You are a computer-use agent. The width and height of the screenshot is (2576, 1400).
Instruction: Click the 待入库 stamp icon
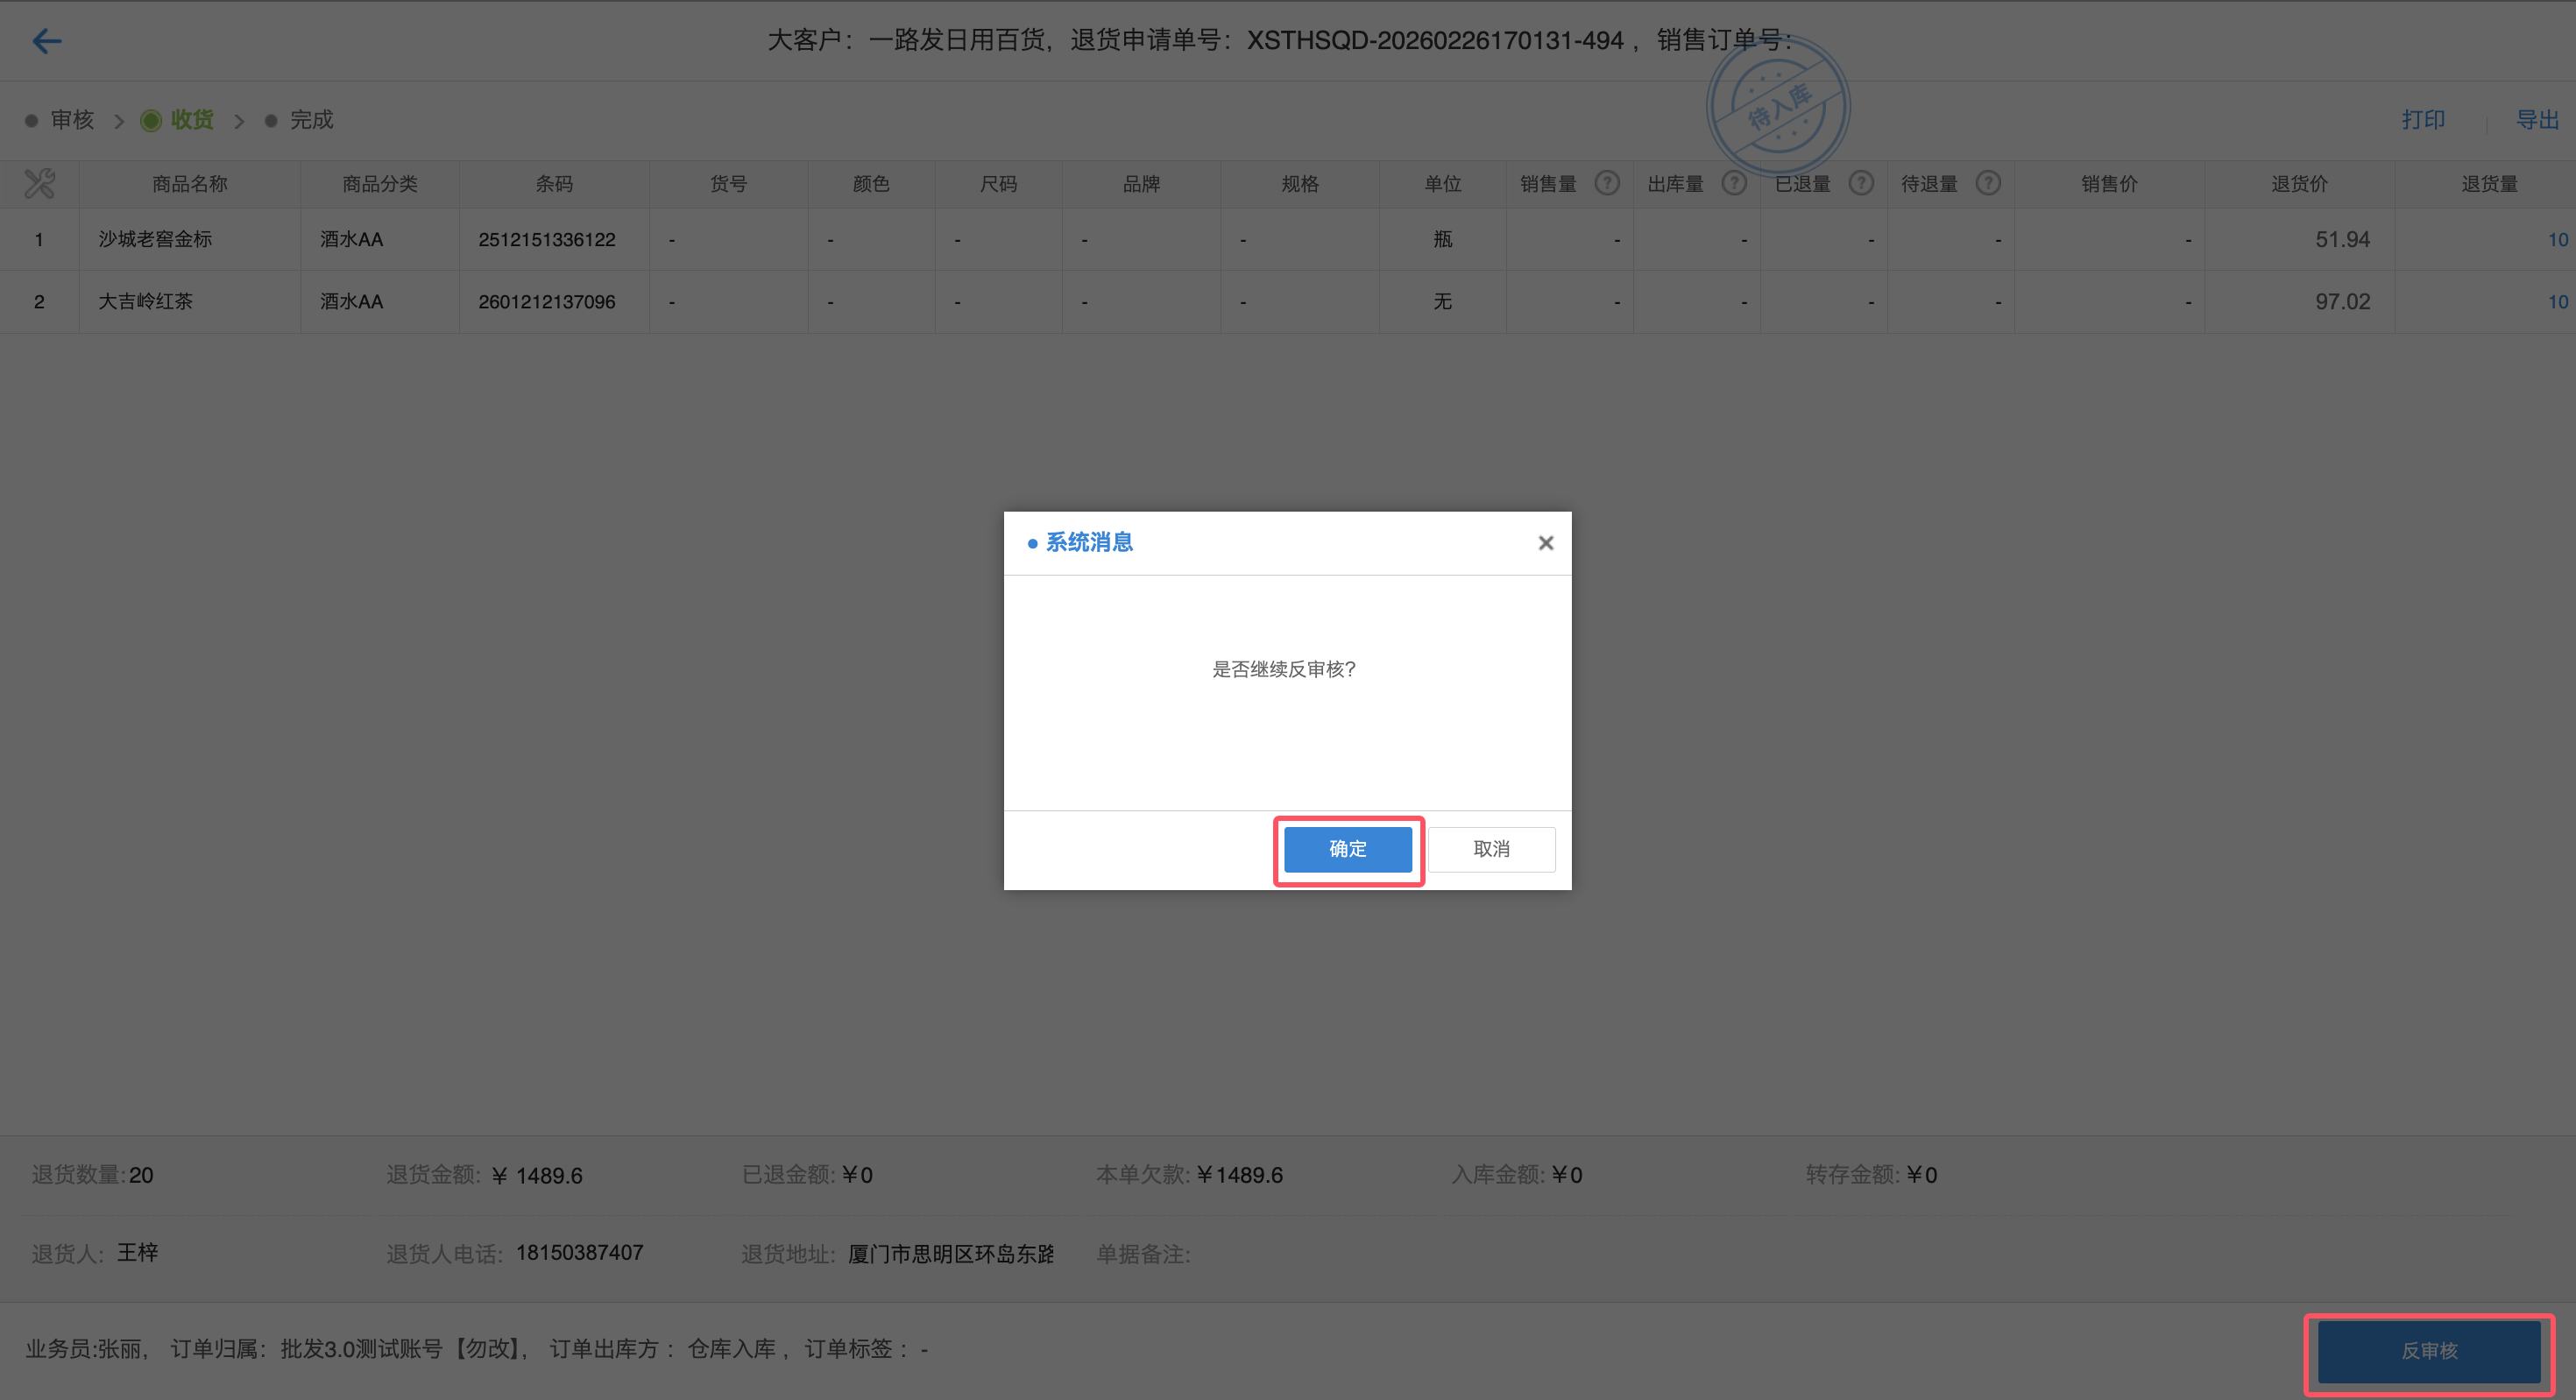coord(1778,106)
